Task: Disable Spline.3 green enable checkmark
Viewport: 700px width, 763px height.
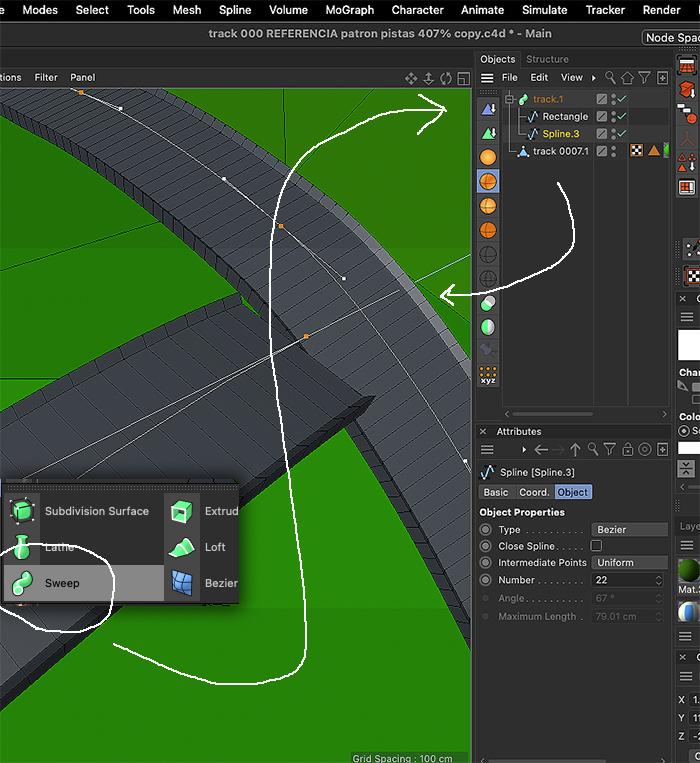Action: [622, 133]
